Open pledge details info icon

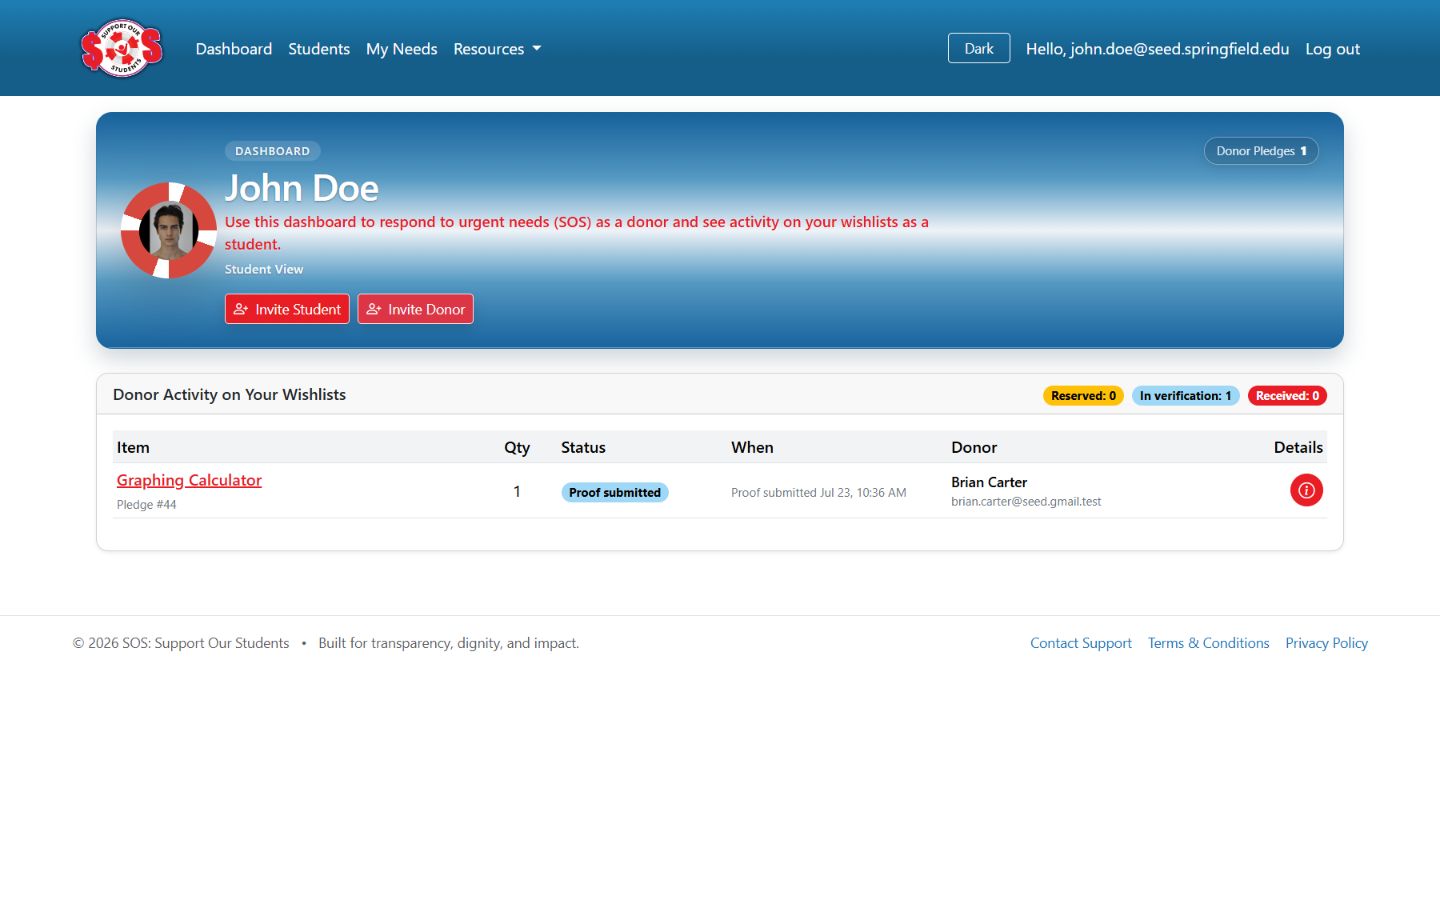1306,490
